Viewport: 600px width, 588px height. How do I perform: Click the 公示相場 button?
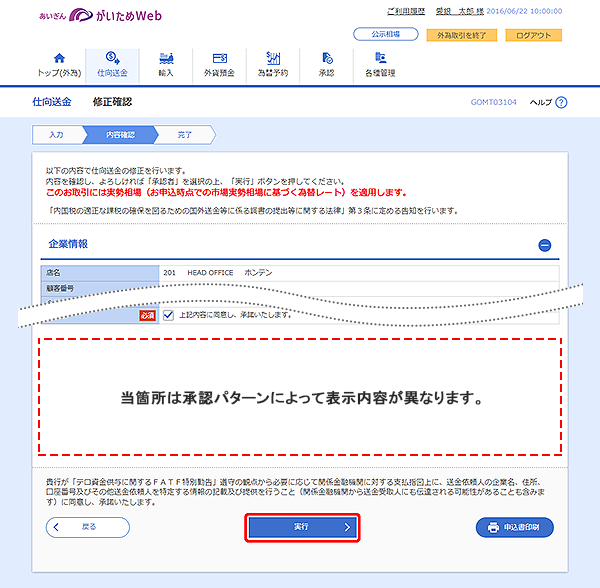(386, 34)
